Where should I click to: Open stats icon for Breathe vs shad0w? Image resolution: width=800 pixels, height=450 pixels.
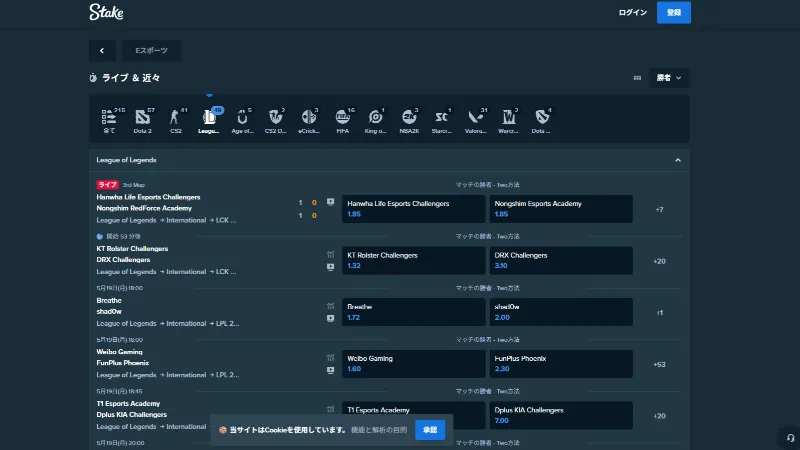tap(331, 306)
